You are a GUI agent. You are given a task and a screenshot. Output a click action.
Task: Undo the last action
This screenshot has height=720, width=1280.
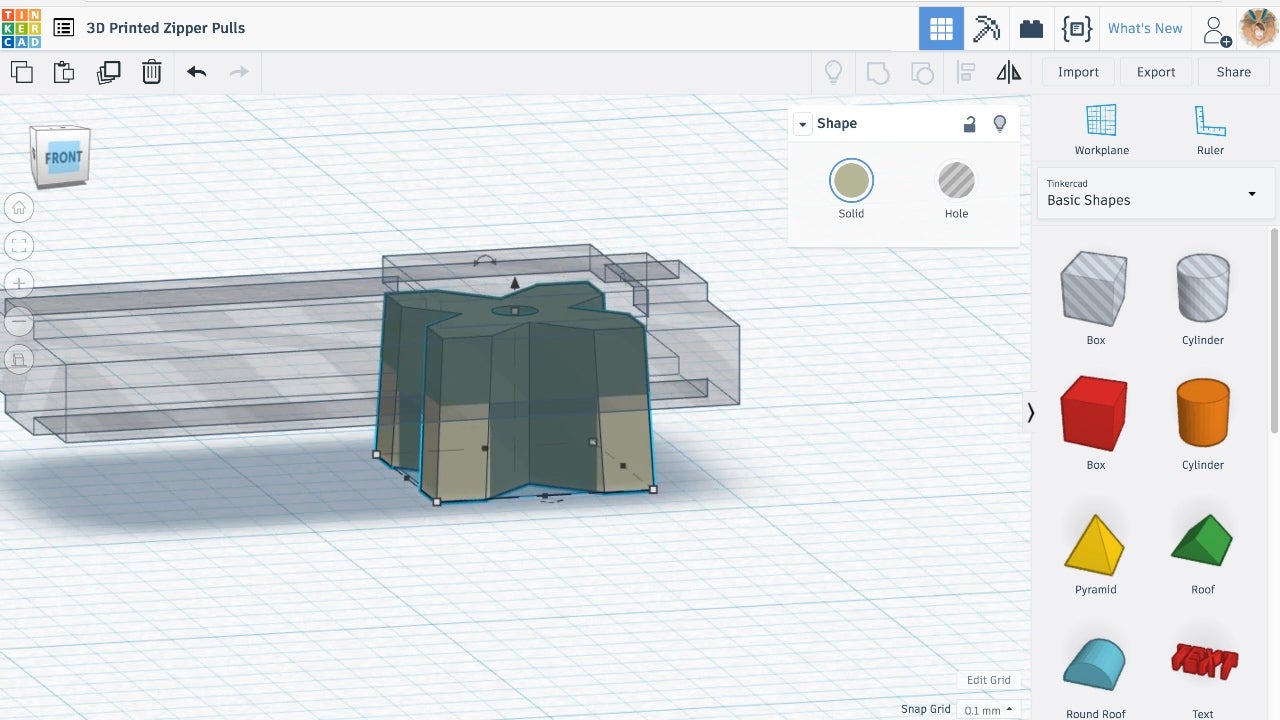197,72
